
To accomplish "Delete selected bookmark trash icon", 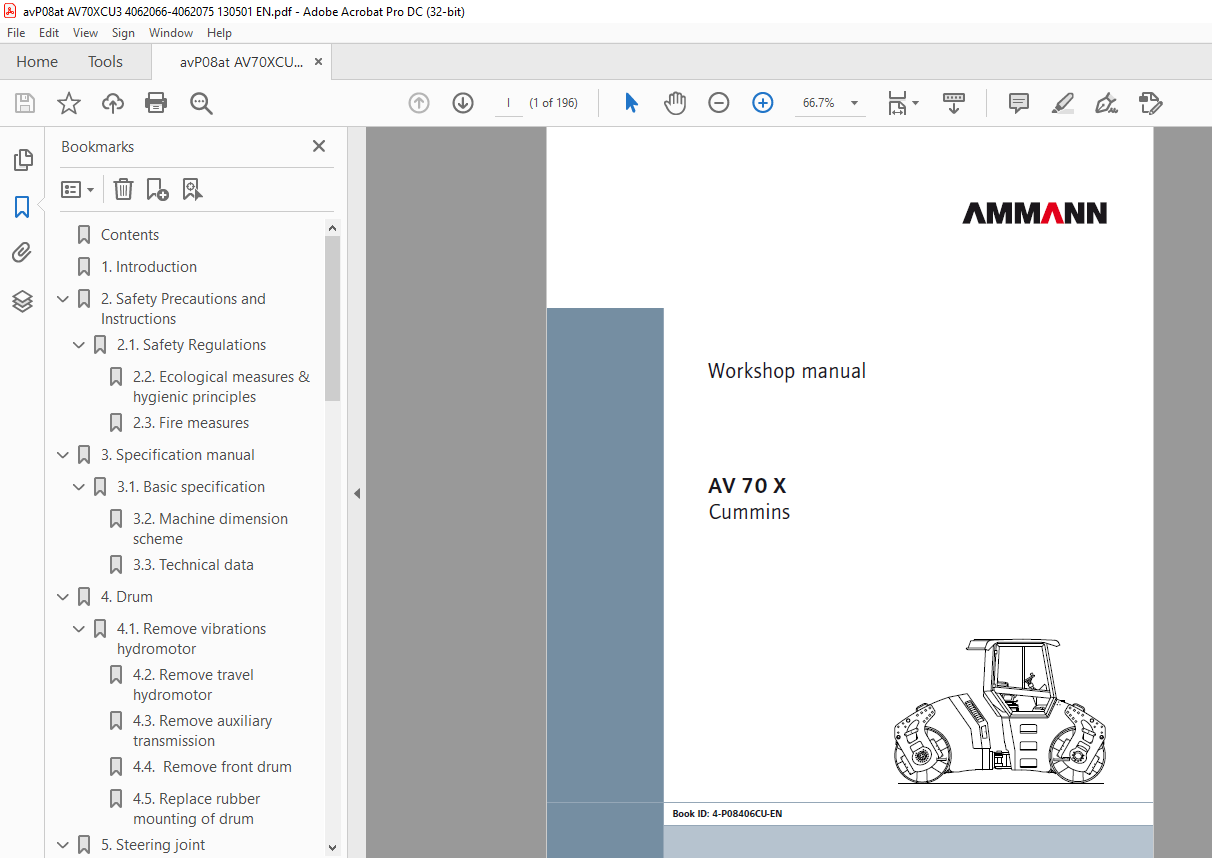I will click(123, 189).
